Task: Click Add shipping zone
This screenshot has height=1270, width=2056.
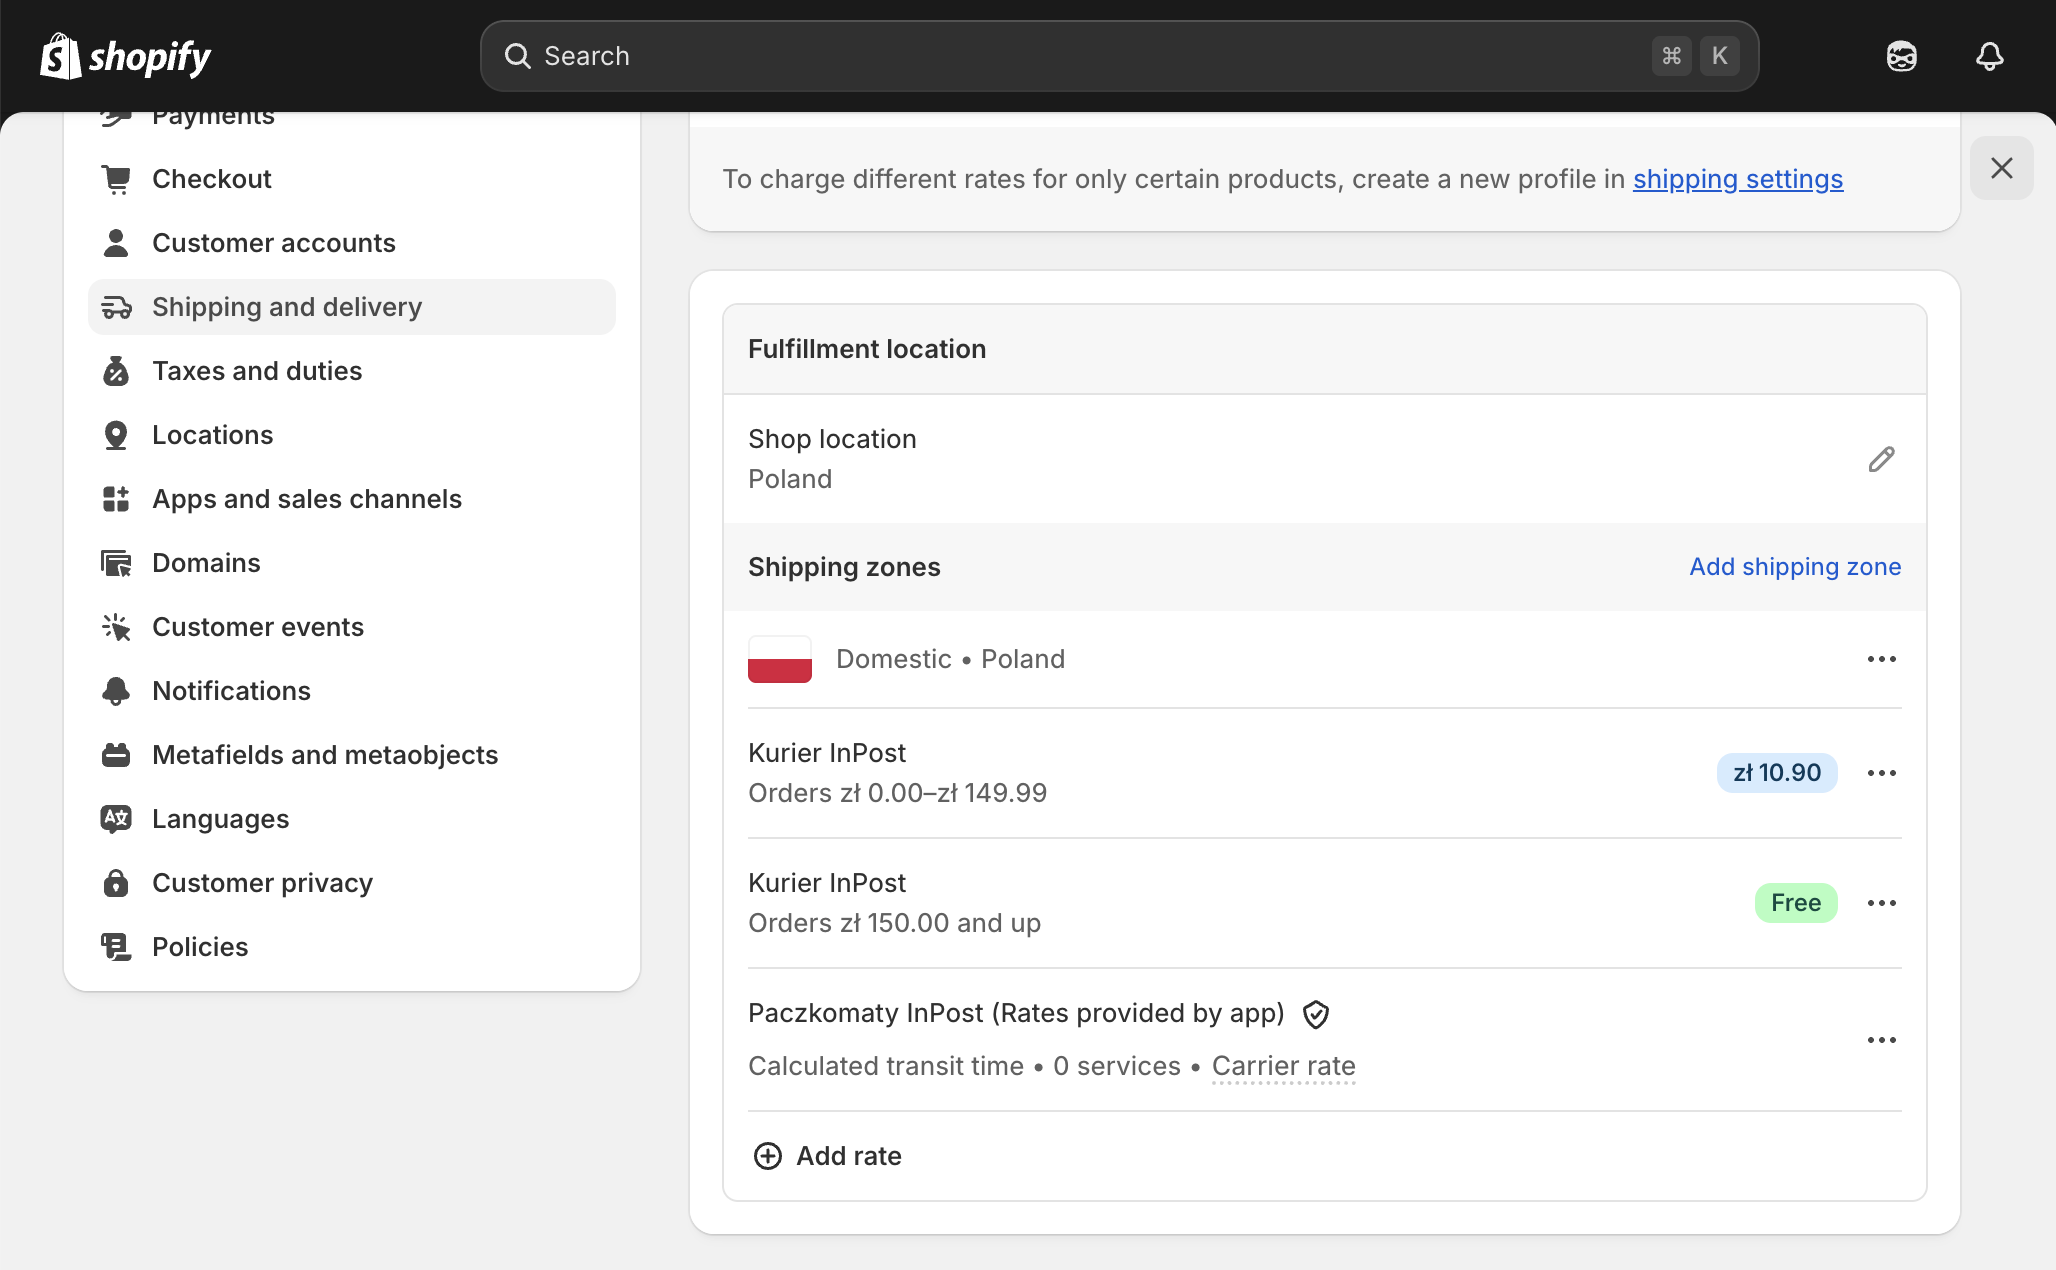Action: 1795,567
